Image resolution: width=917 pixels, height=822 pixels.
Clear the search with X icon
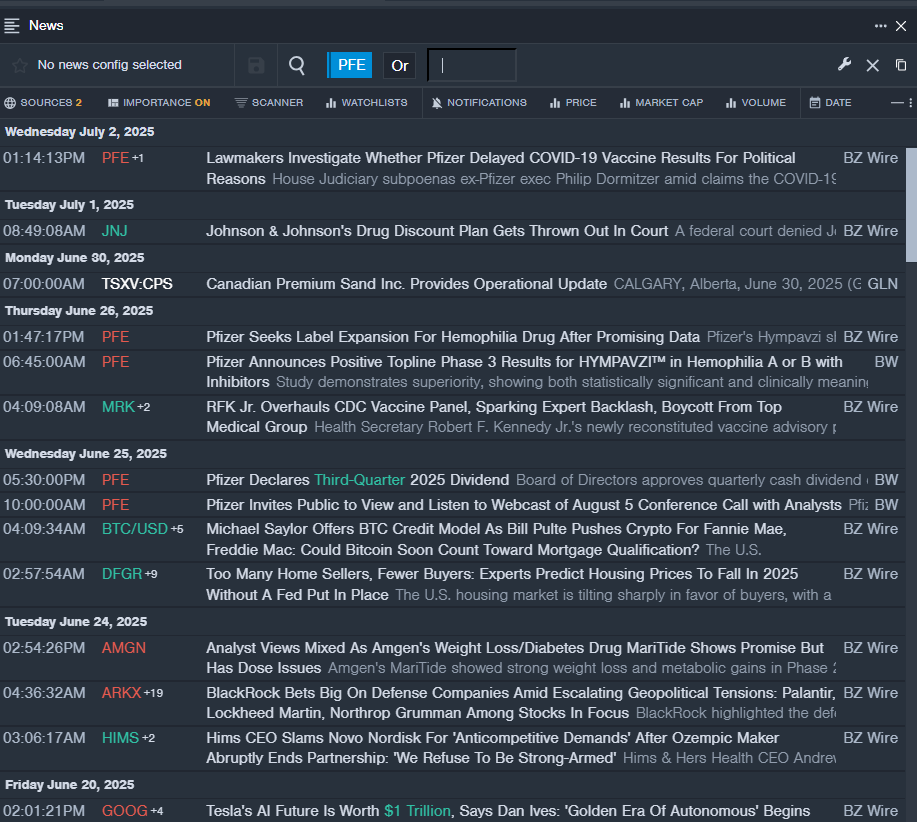pos(873,65)
